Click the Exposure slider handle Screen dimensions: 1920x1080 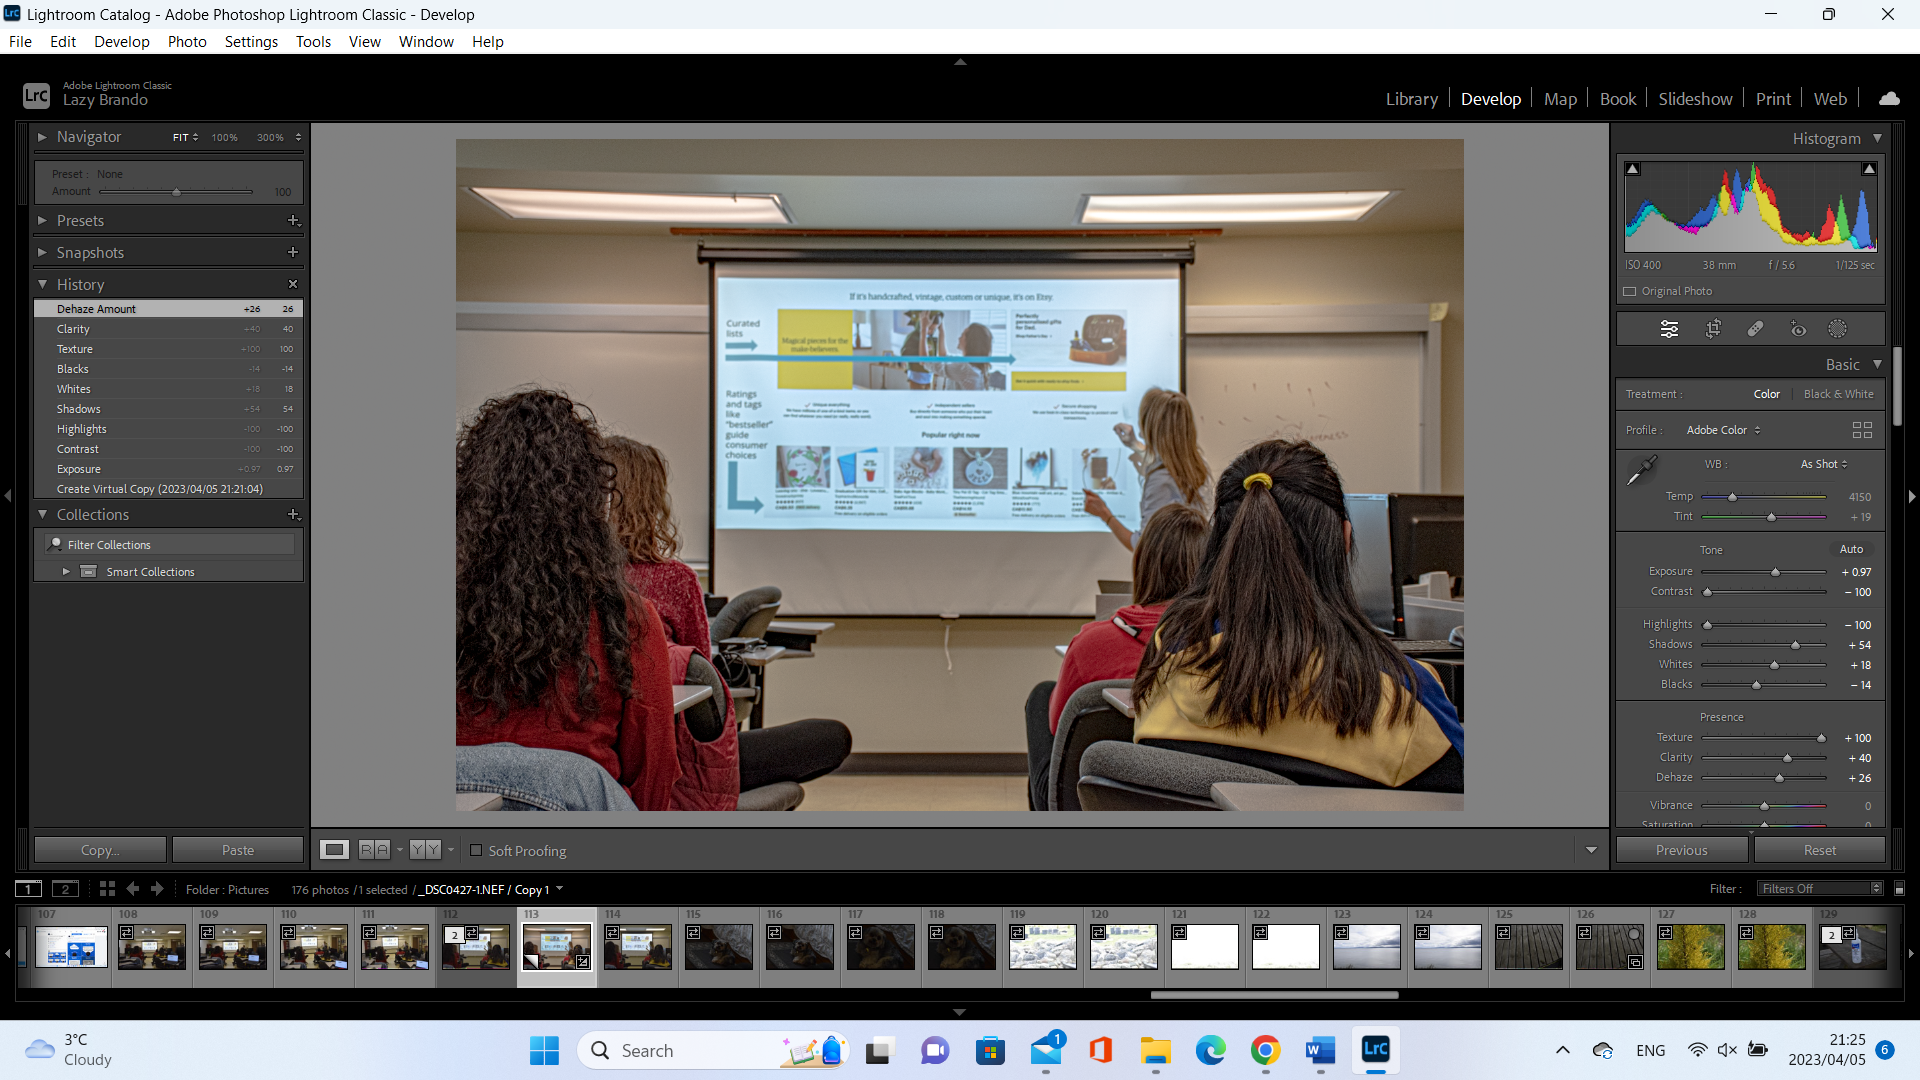1776,572
